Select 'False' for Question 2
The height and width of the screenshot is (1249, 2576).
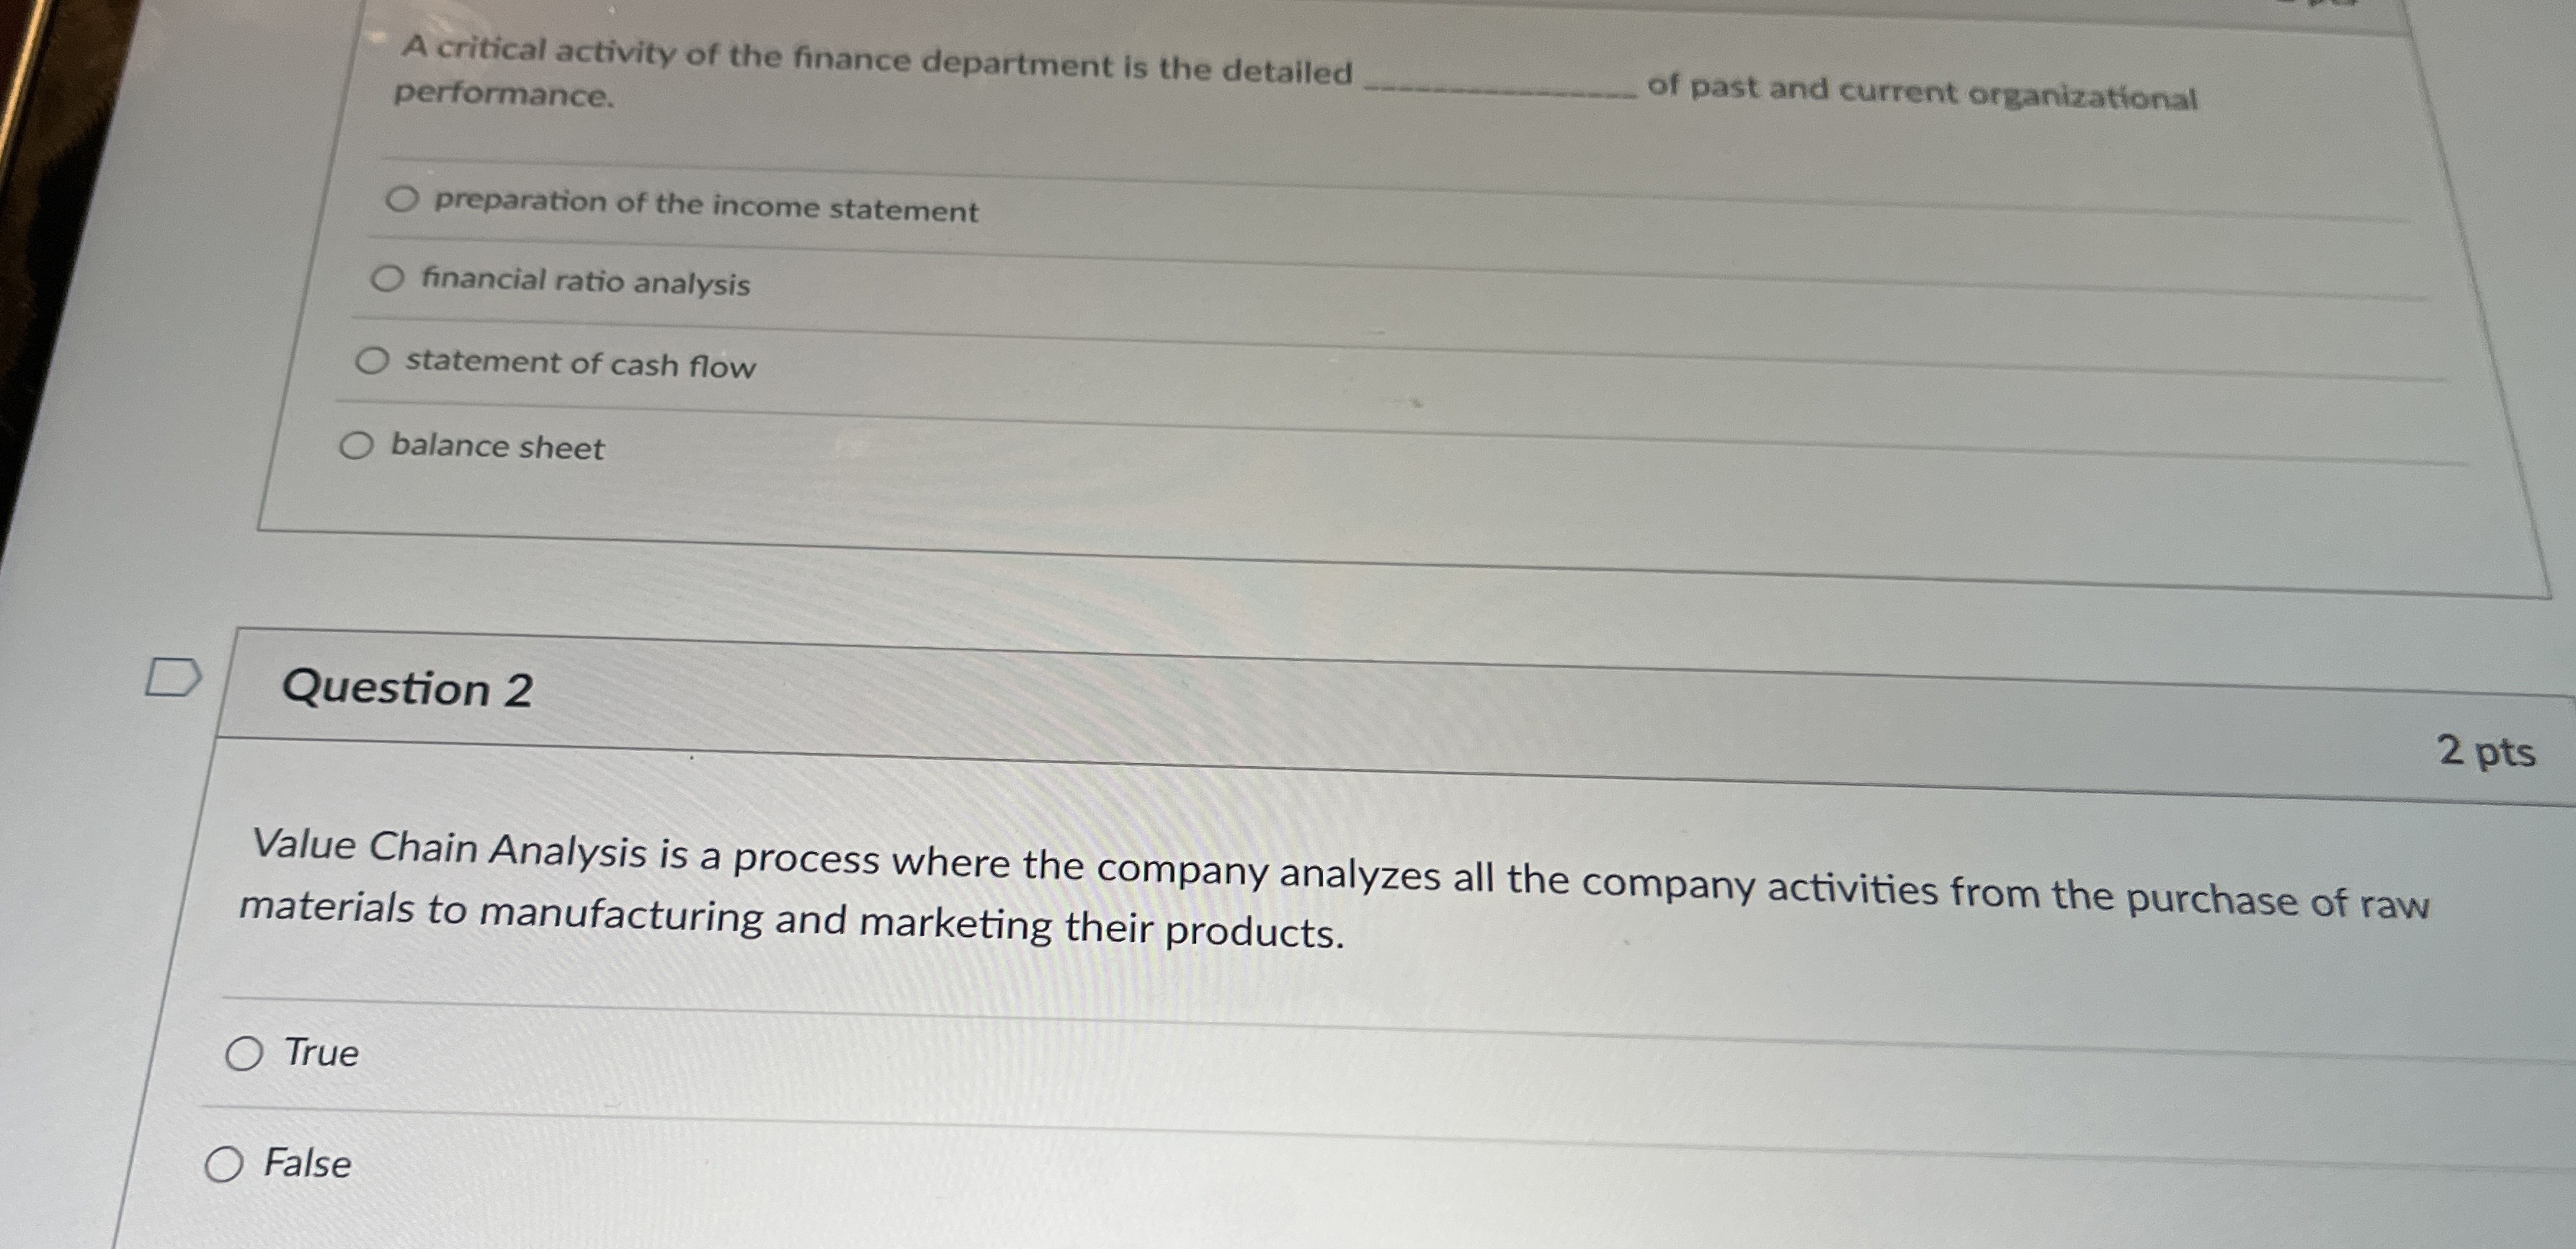click(226, 1165)
